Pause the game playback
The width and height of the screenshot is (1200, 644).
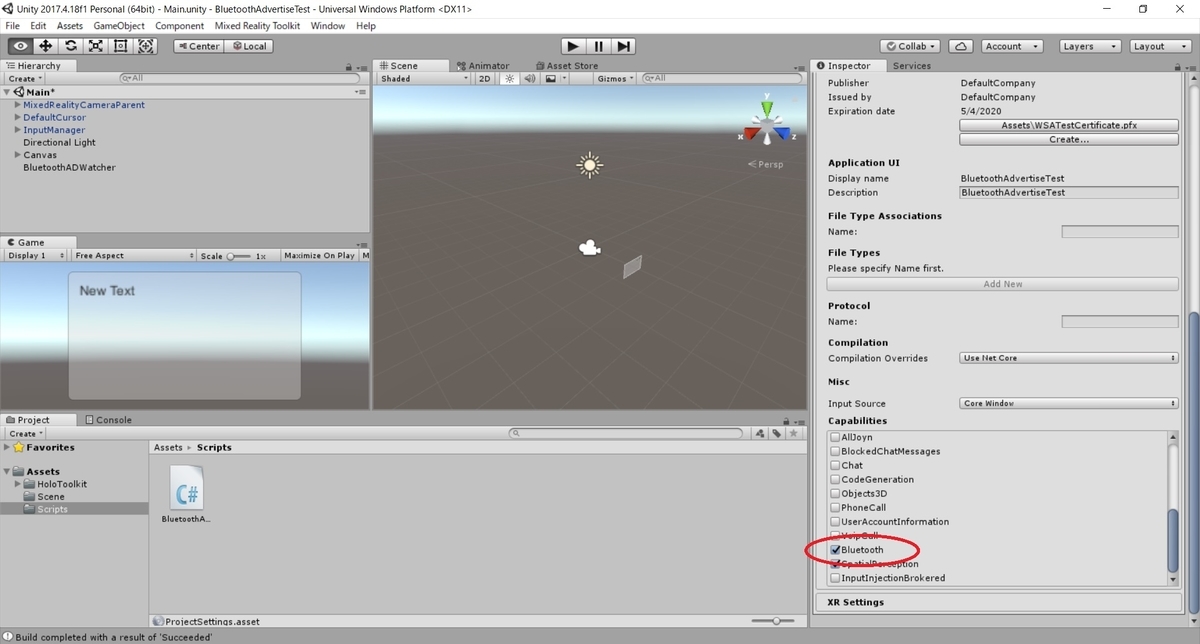click(598, 46)
